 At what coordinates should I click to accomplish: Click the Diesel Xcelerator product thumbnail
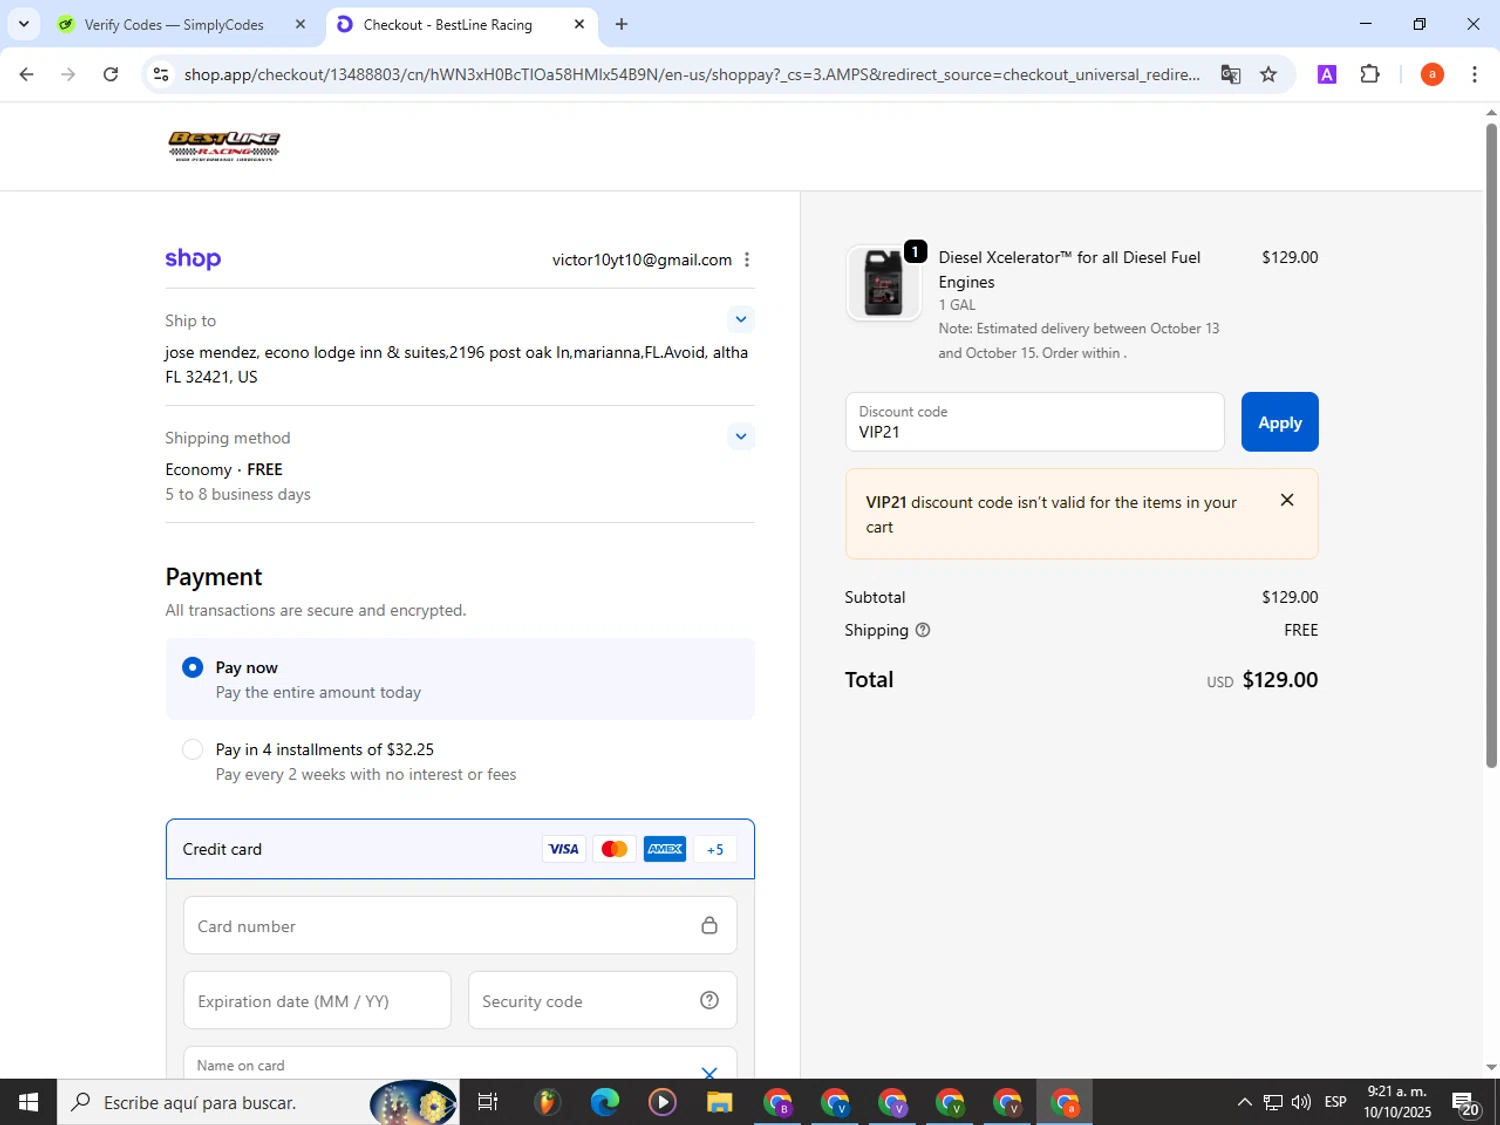coord(883,283)
